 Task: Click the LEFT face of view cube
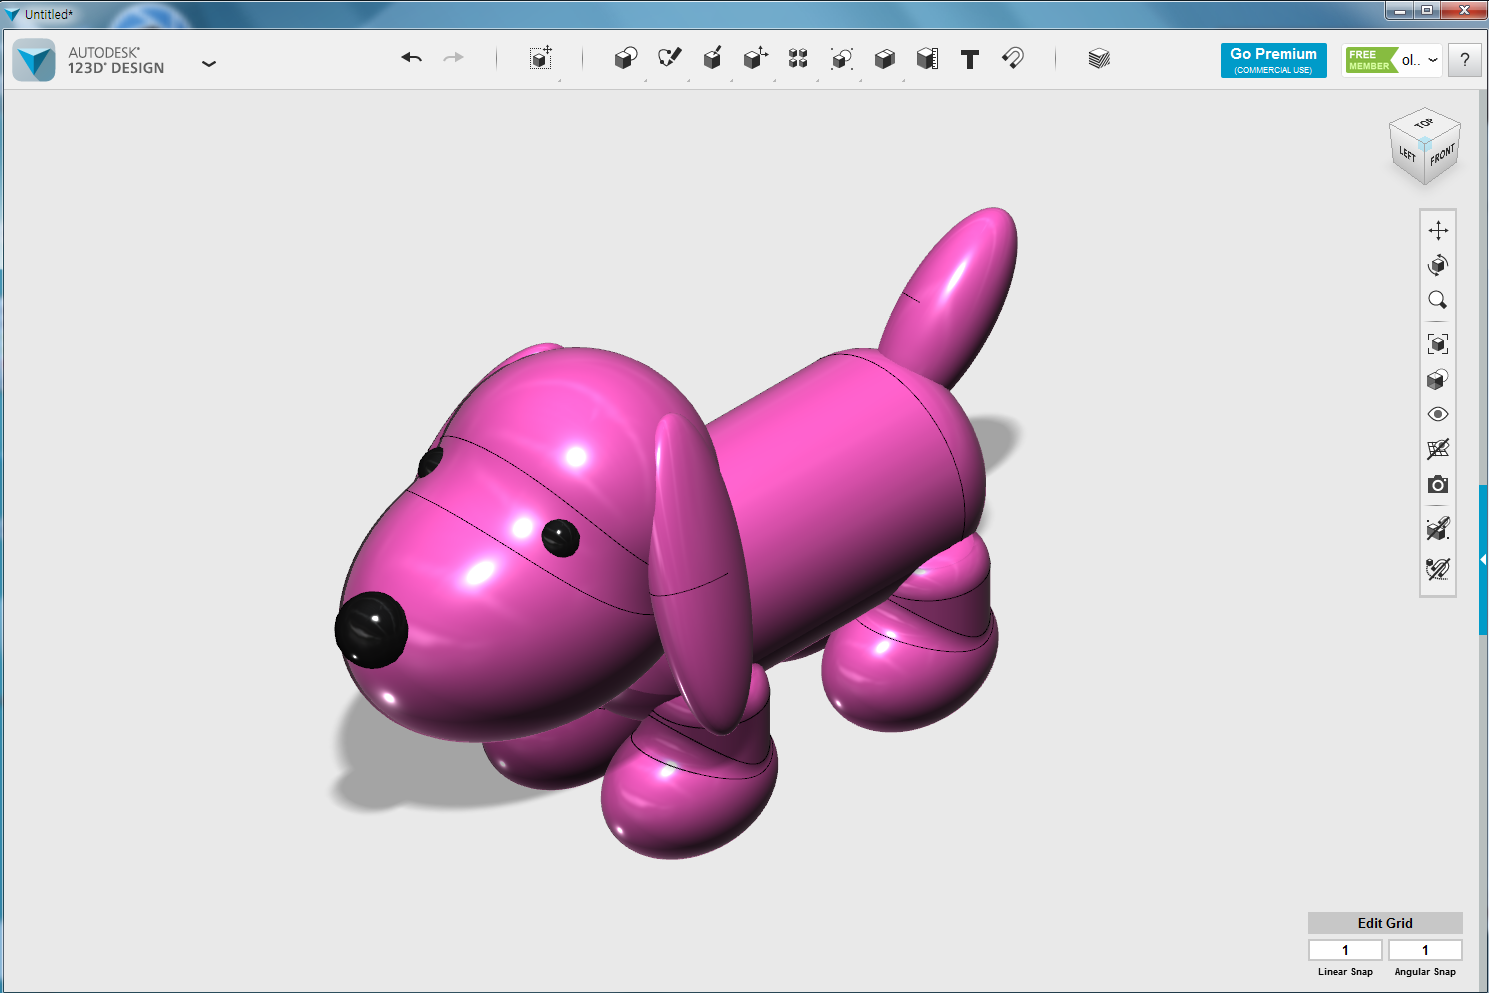pyautogui.click(x=1407, y=153)
